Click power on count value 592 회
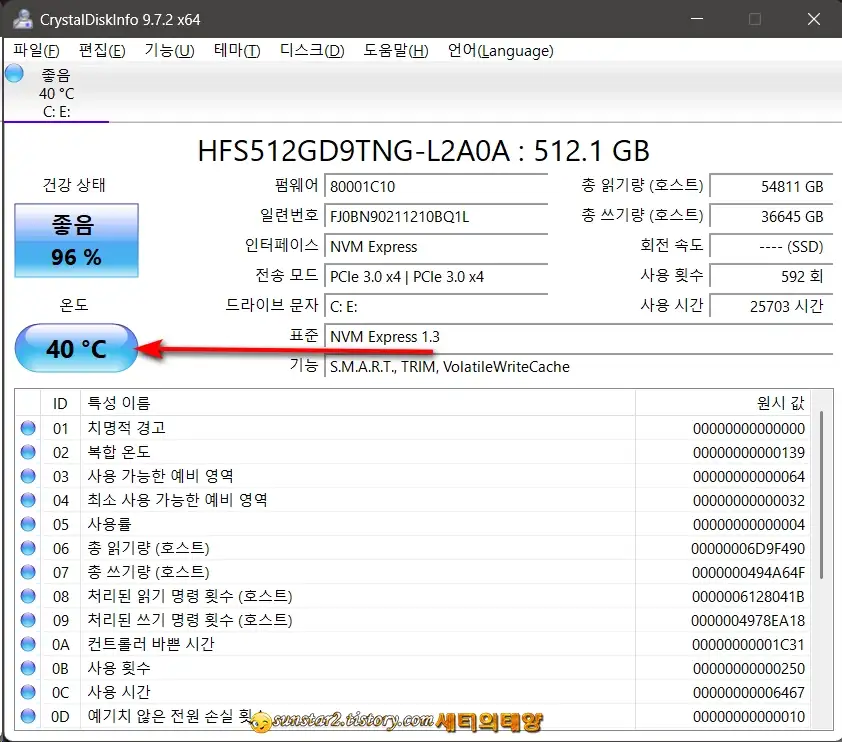842x742 pixels. click(x=771, y=277)
